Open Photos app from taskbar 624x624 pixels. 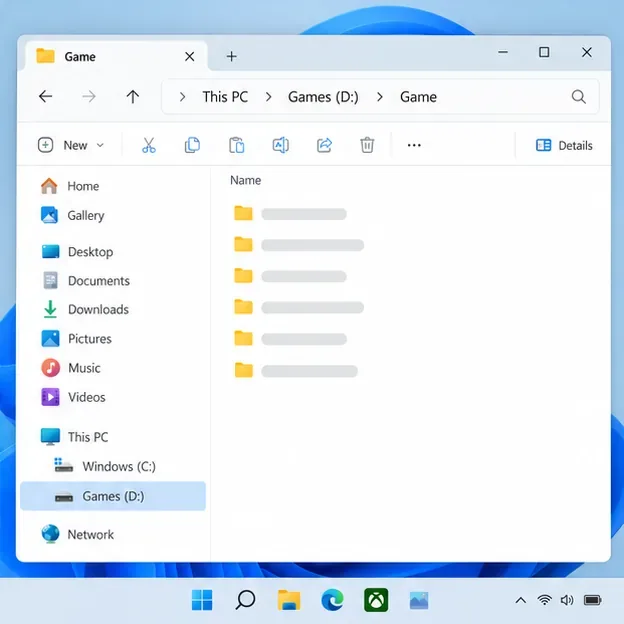pyautogui.click(x=419, y=600)
